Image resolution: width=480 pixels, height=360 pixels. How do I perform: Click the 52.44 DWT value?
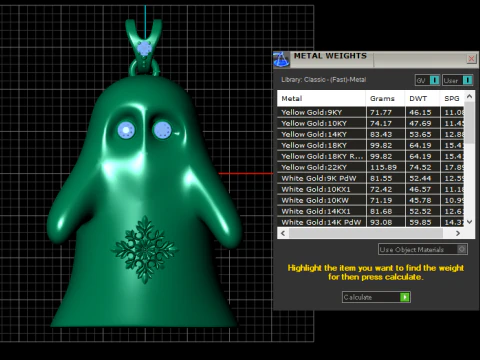(x=420, y=178)
